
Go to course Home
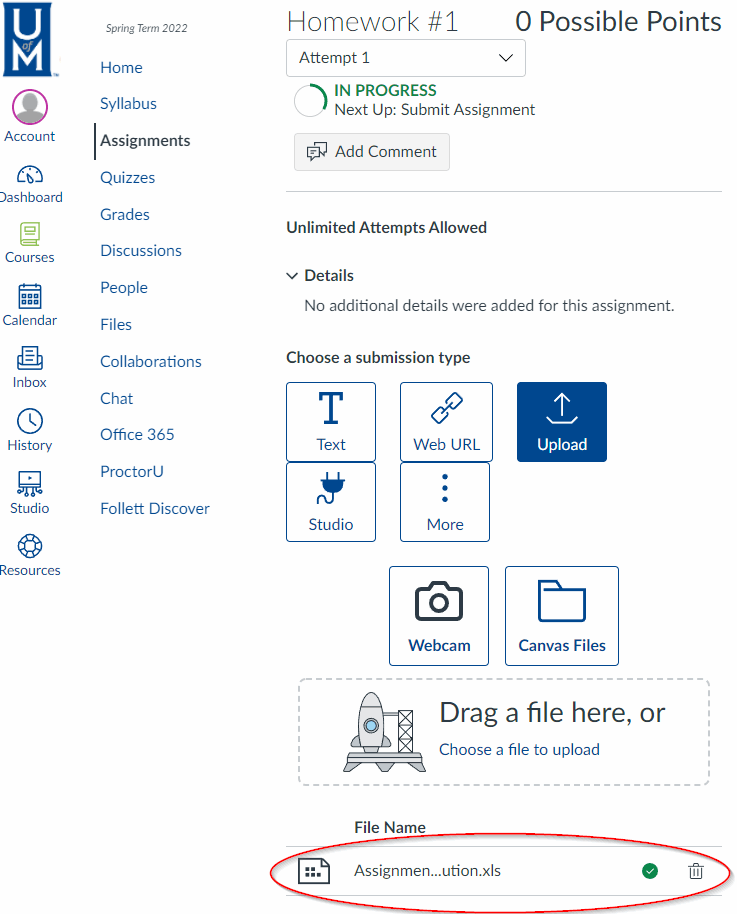click(x=121, y=68)
